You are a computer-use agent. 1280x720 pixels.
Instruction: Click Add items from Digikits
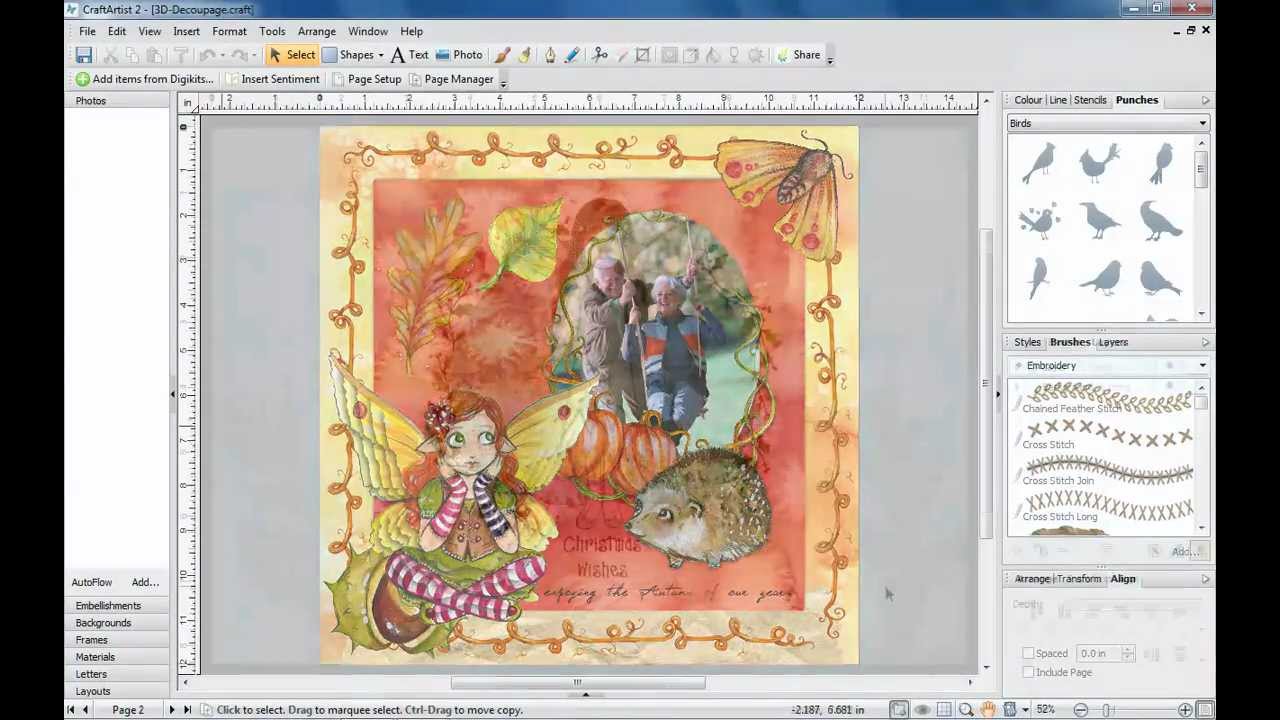[x=144, y=79]
